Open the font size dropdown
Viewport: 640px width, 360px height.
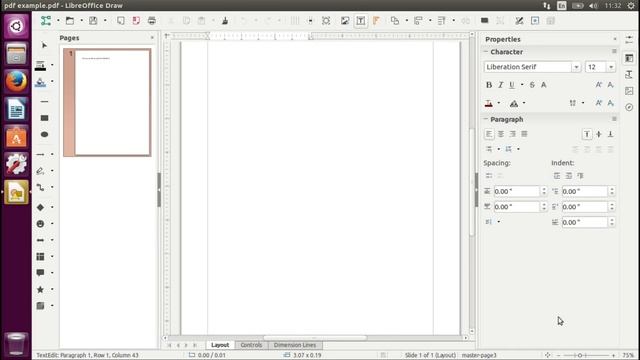[611, 67]
